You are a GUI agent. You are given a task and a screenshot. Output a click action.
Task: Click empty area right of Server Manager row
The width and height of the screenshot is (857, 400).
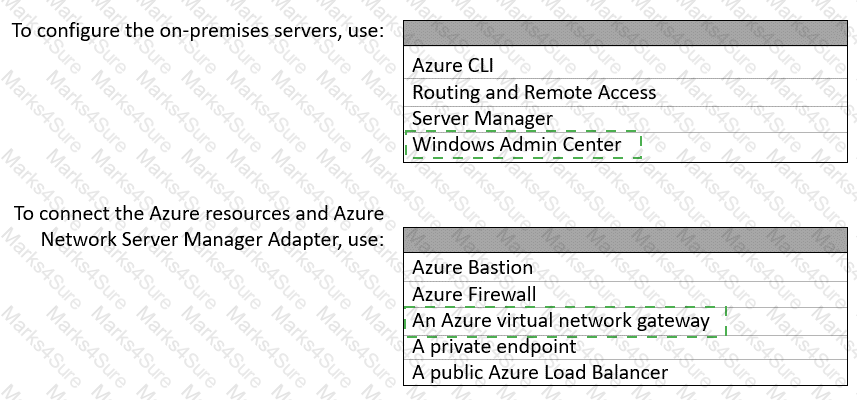coord(700,119)
